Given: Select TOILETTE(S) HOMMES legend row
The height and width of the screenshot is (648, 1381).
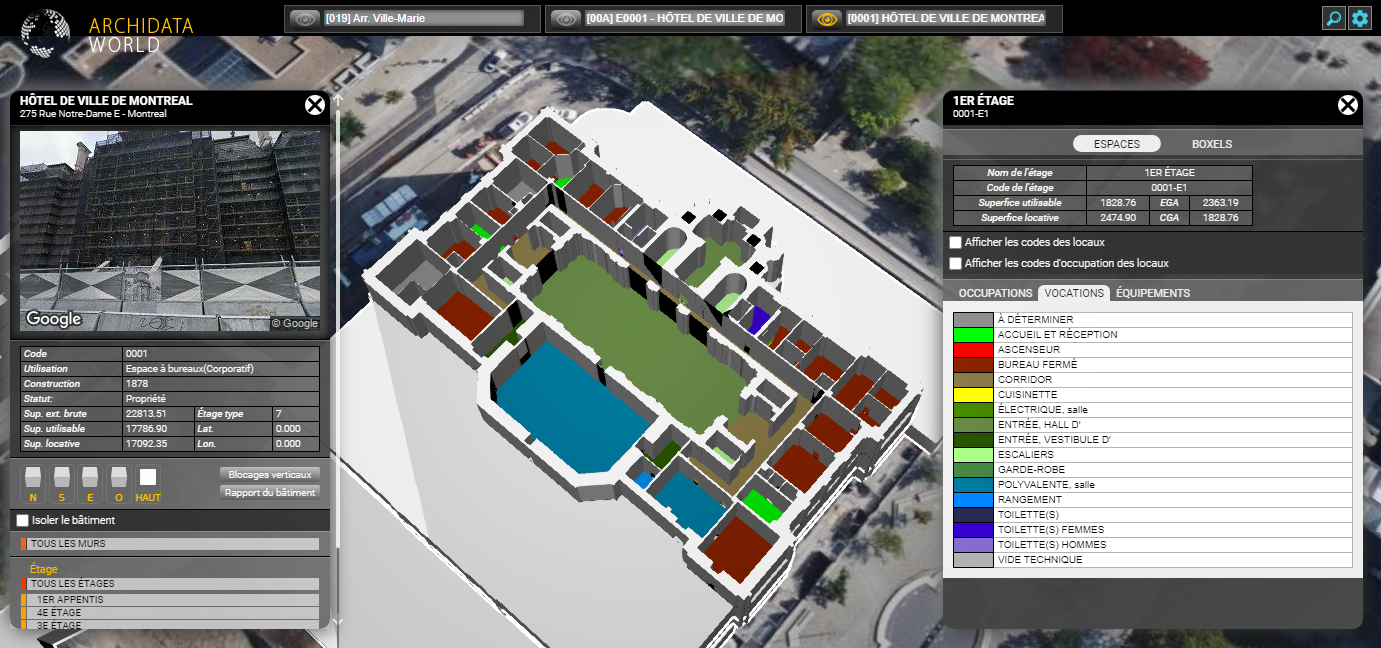Looking at the screenshot, I should click(1153, 545).
